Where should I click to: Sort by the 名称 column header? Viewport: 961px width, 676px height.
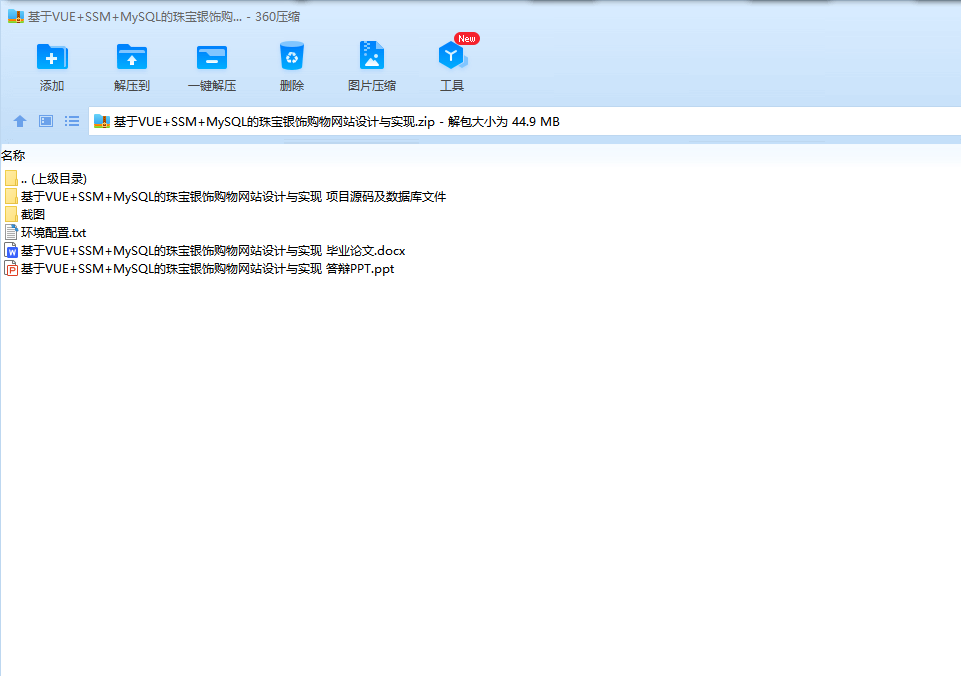click(x=13, y=156)
